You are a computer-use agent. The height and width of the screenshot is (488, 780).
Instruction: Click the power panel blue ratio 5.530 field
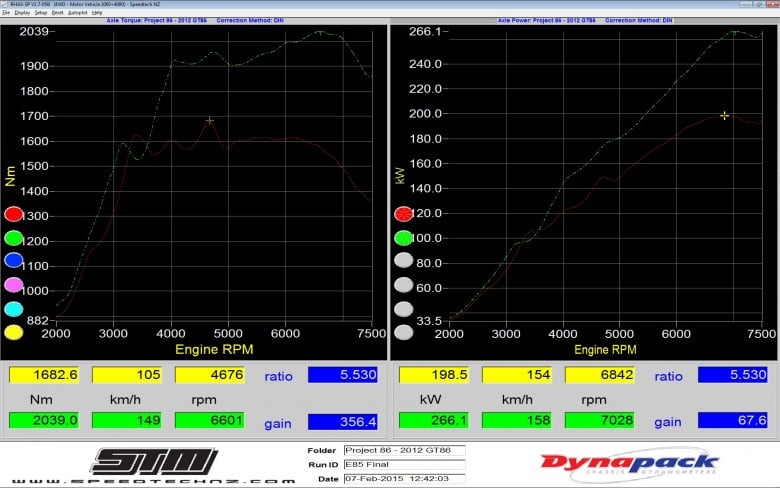pyautogui.click(x=733, y=375)
